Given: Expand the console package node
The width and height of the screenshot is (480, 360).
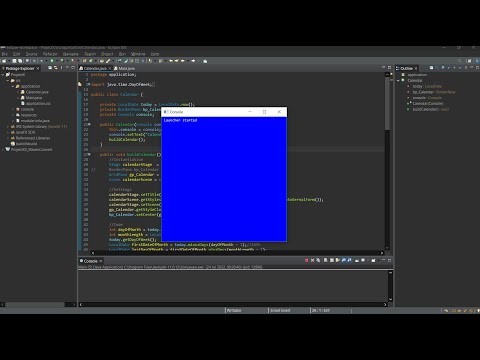Looking at the screenshot, I should [x=13, y=109].
